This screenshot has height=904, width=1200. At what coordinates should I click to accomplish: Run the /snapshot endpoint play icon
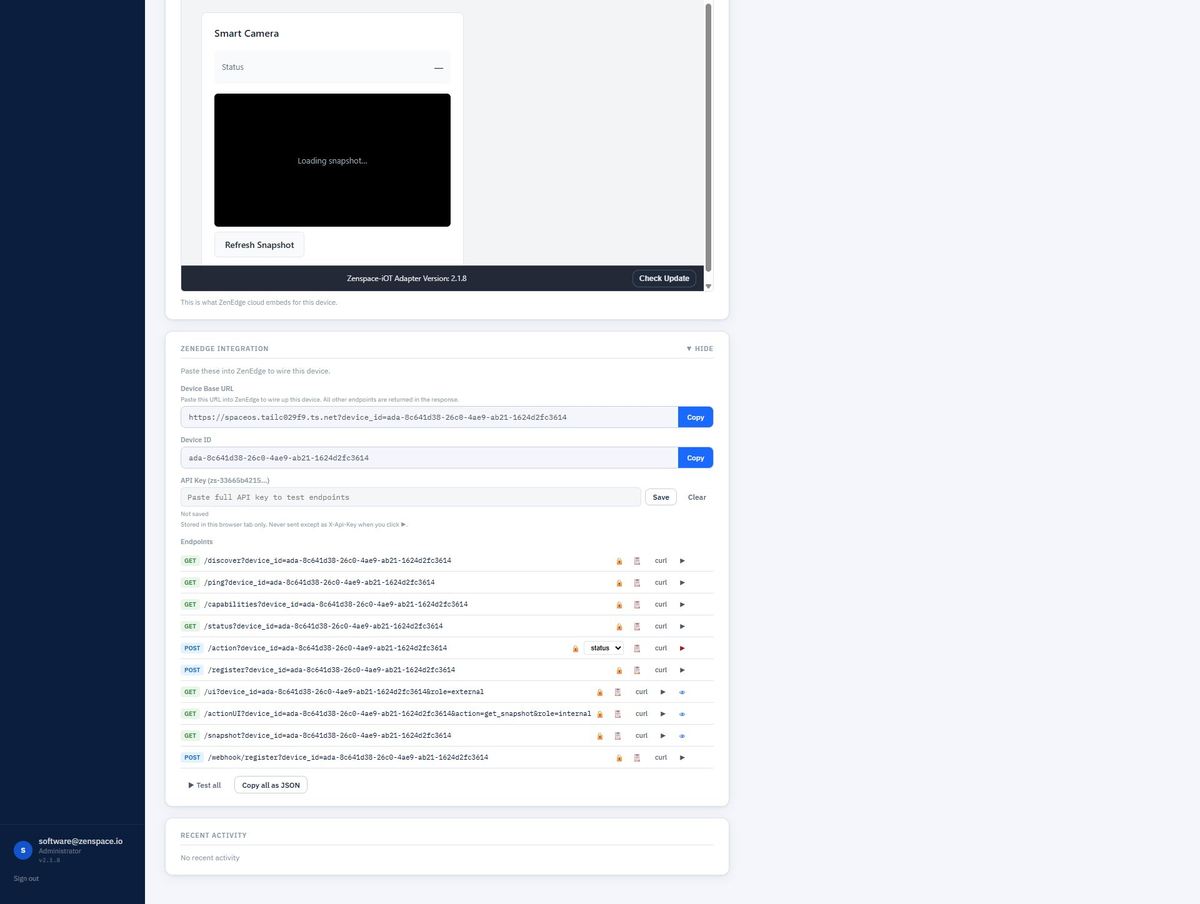[x=662, y=736]
